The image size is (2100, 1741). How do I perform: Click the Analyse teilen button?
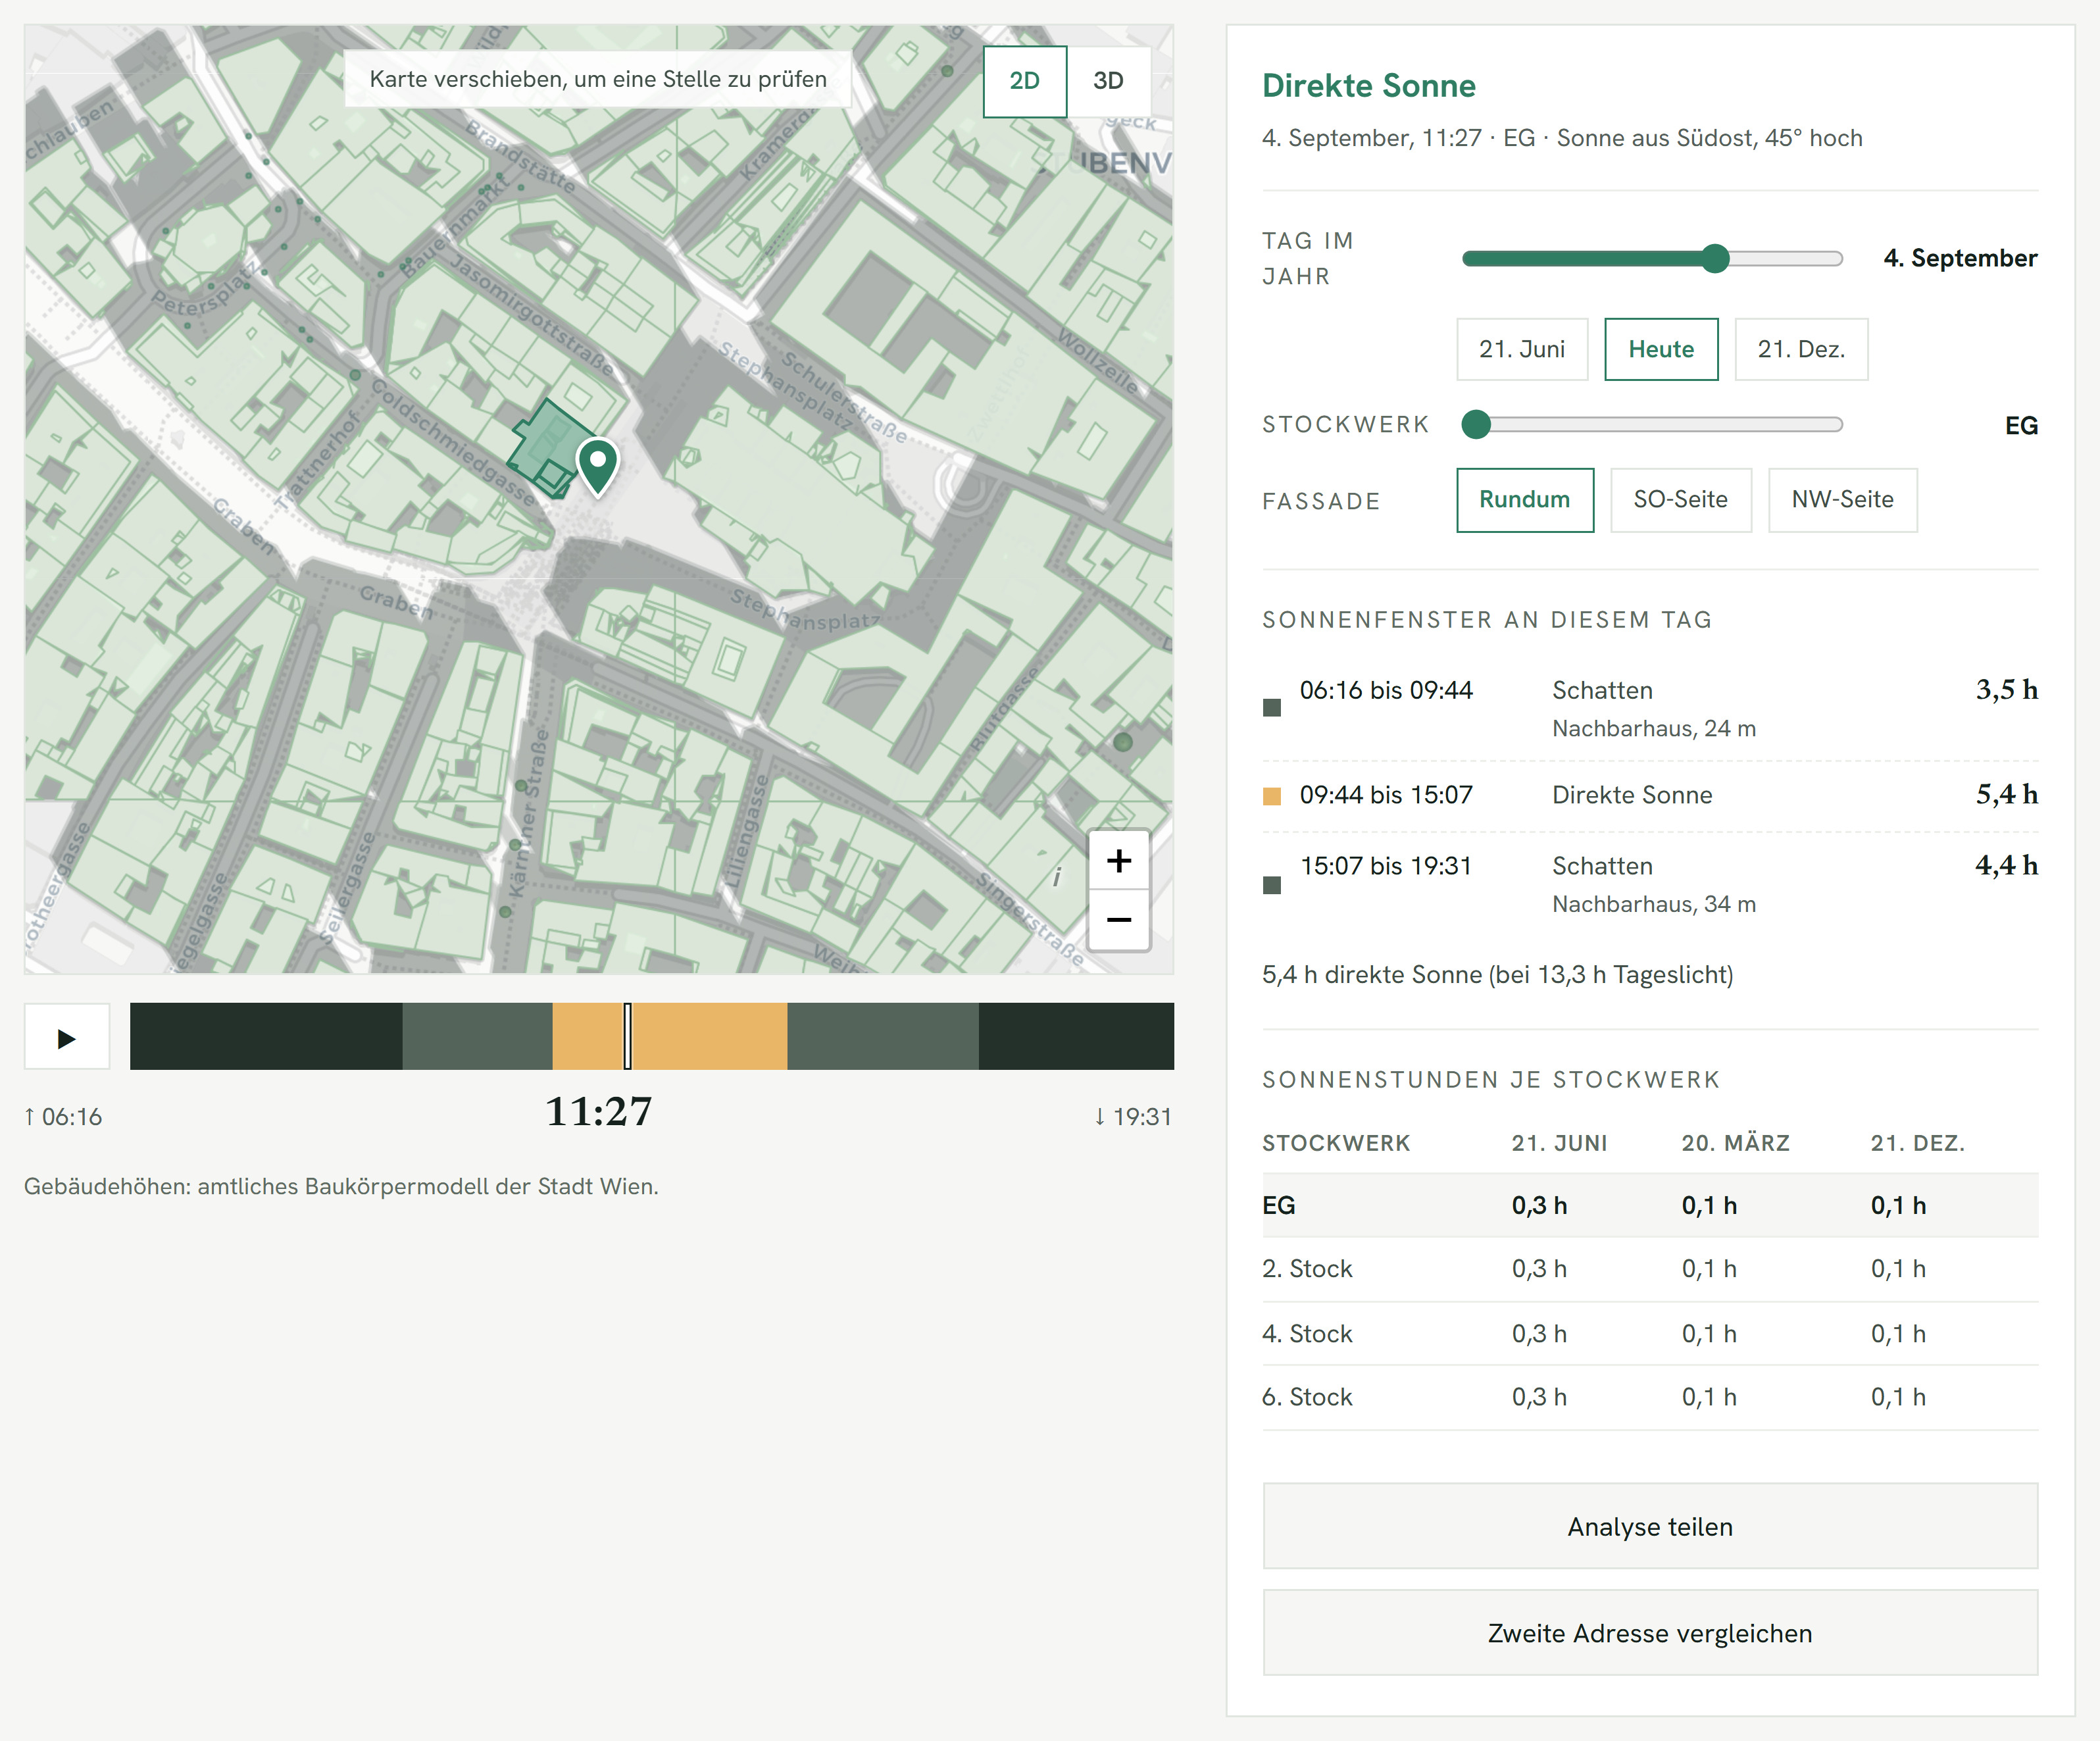point(1650,1526)
